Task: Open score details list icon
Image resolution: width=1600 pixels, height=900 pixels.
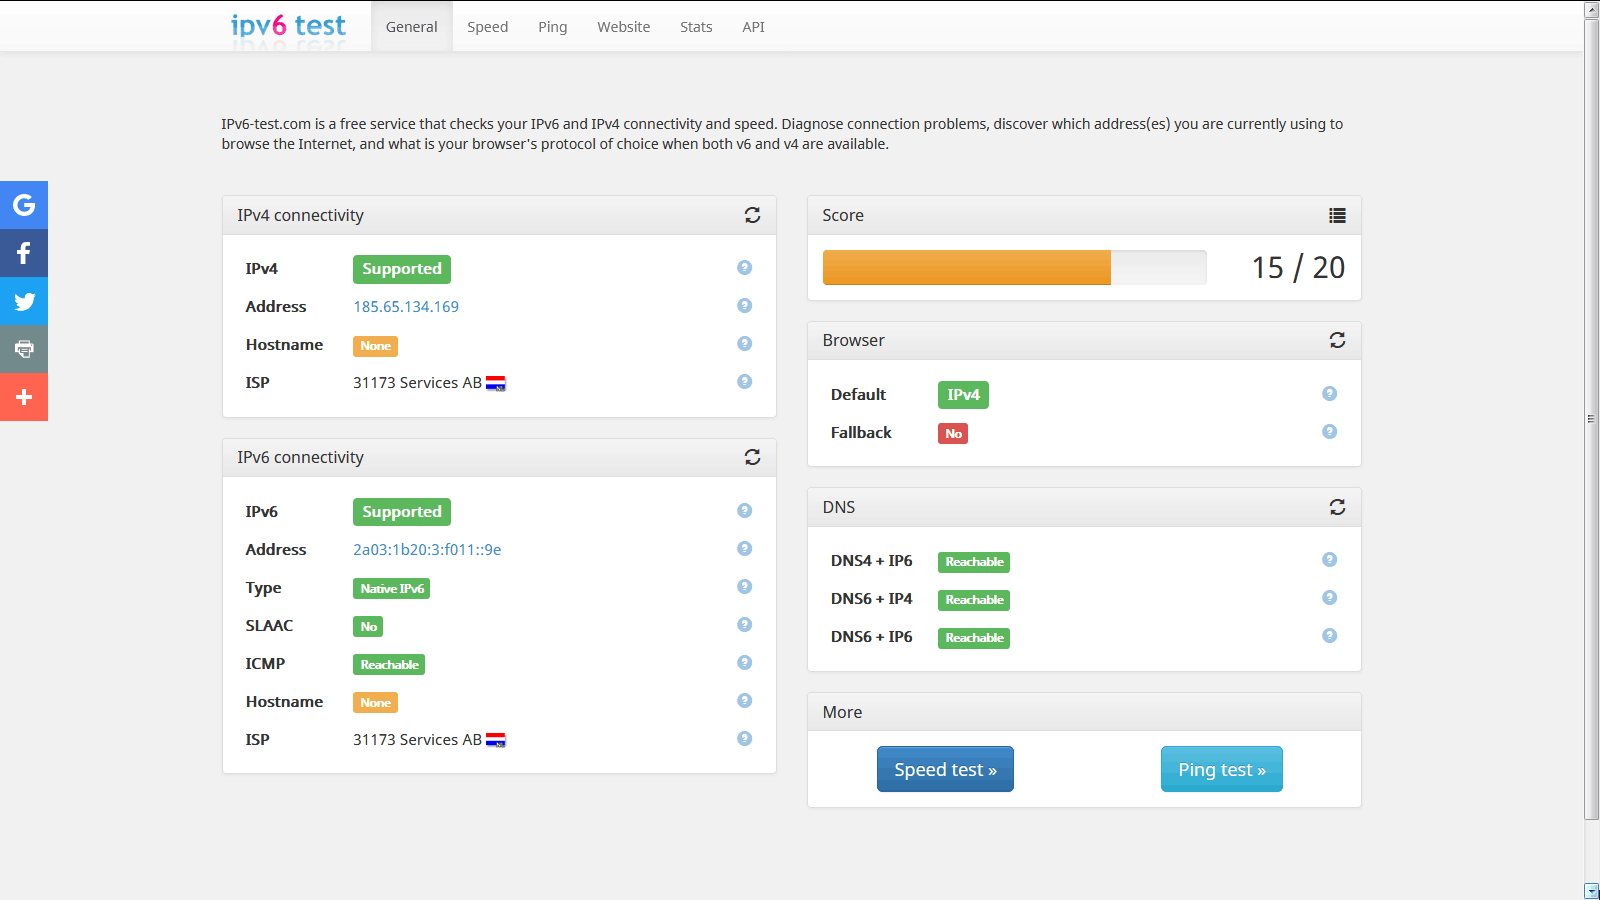Action: (1337, 215)
